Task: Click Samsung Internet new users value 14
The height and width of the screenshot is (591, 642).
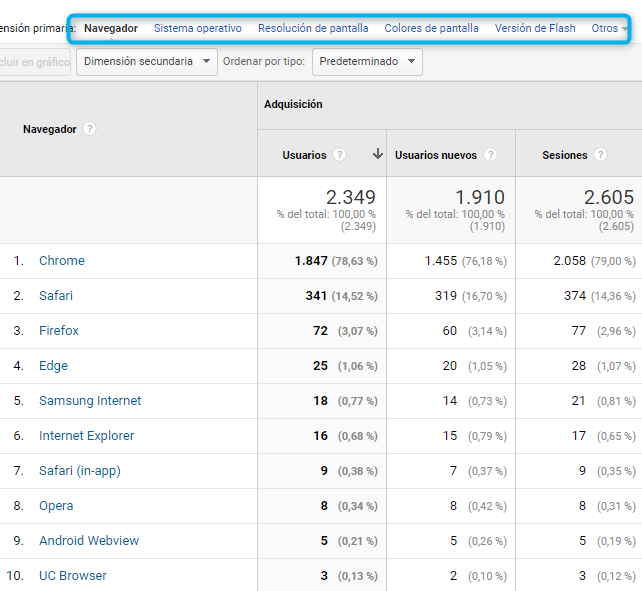Action: 450,401
